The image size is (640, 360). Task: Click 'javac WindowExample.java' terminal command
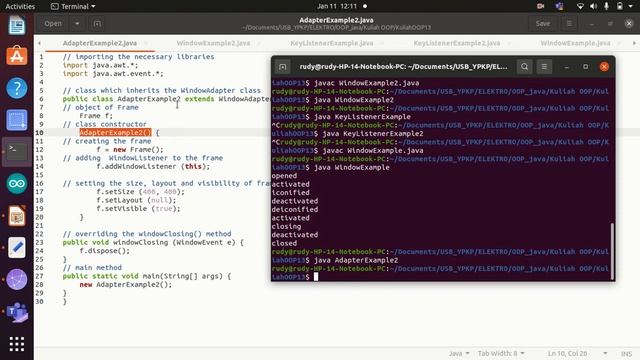pyautogui.click(x=373, y=150)
